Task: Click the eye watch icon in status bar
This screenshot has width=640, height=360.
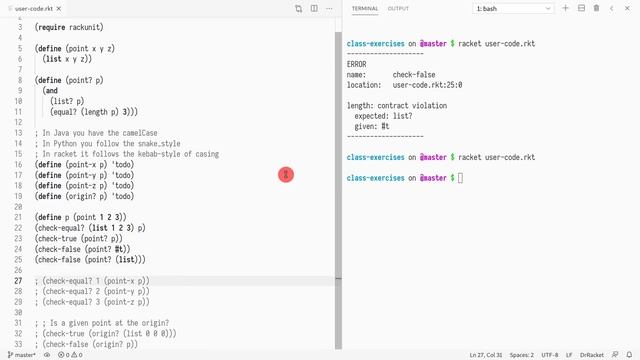Action: (47, 355)
